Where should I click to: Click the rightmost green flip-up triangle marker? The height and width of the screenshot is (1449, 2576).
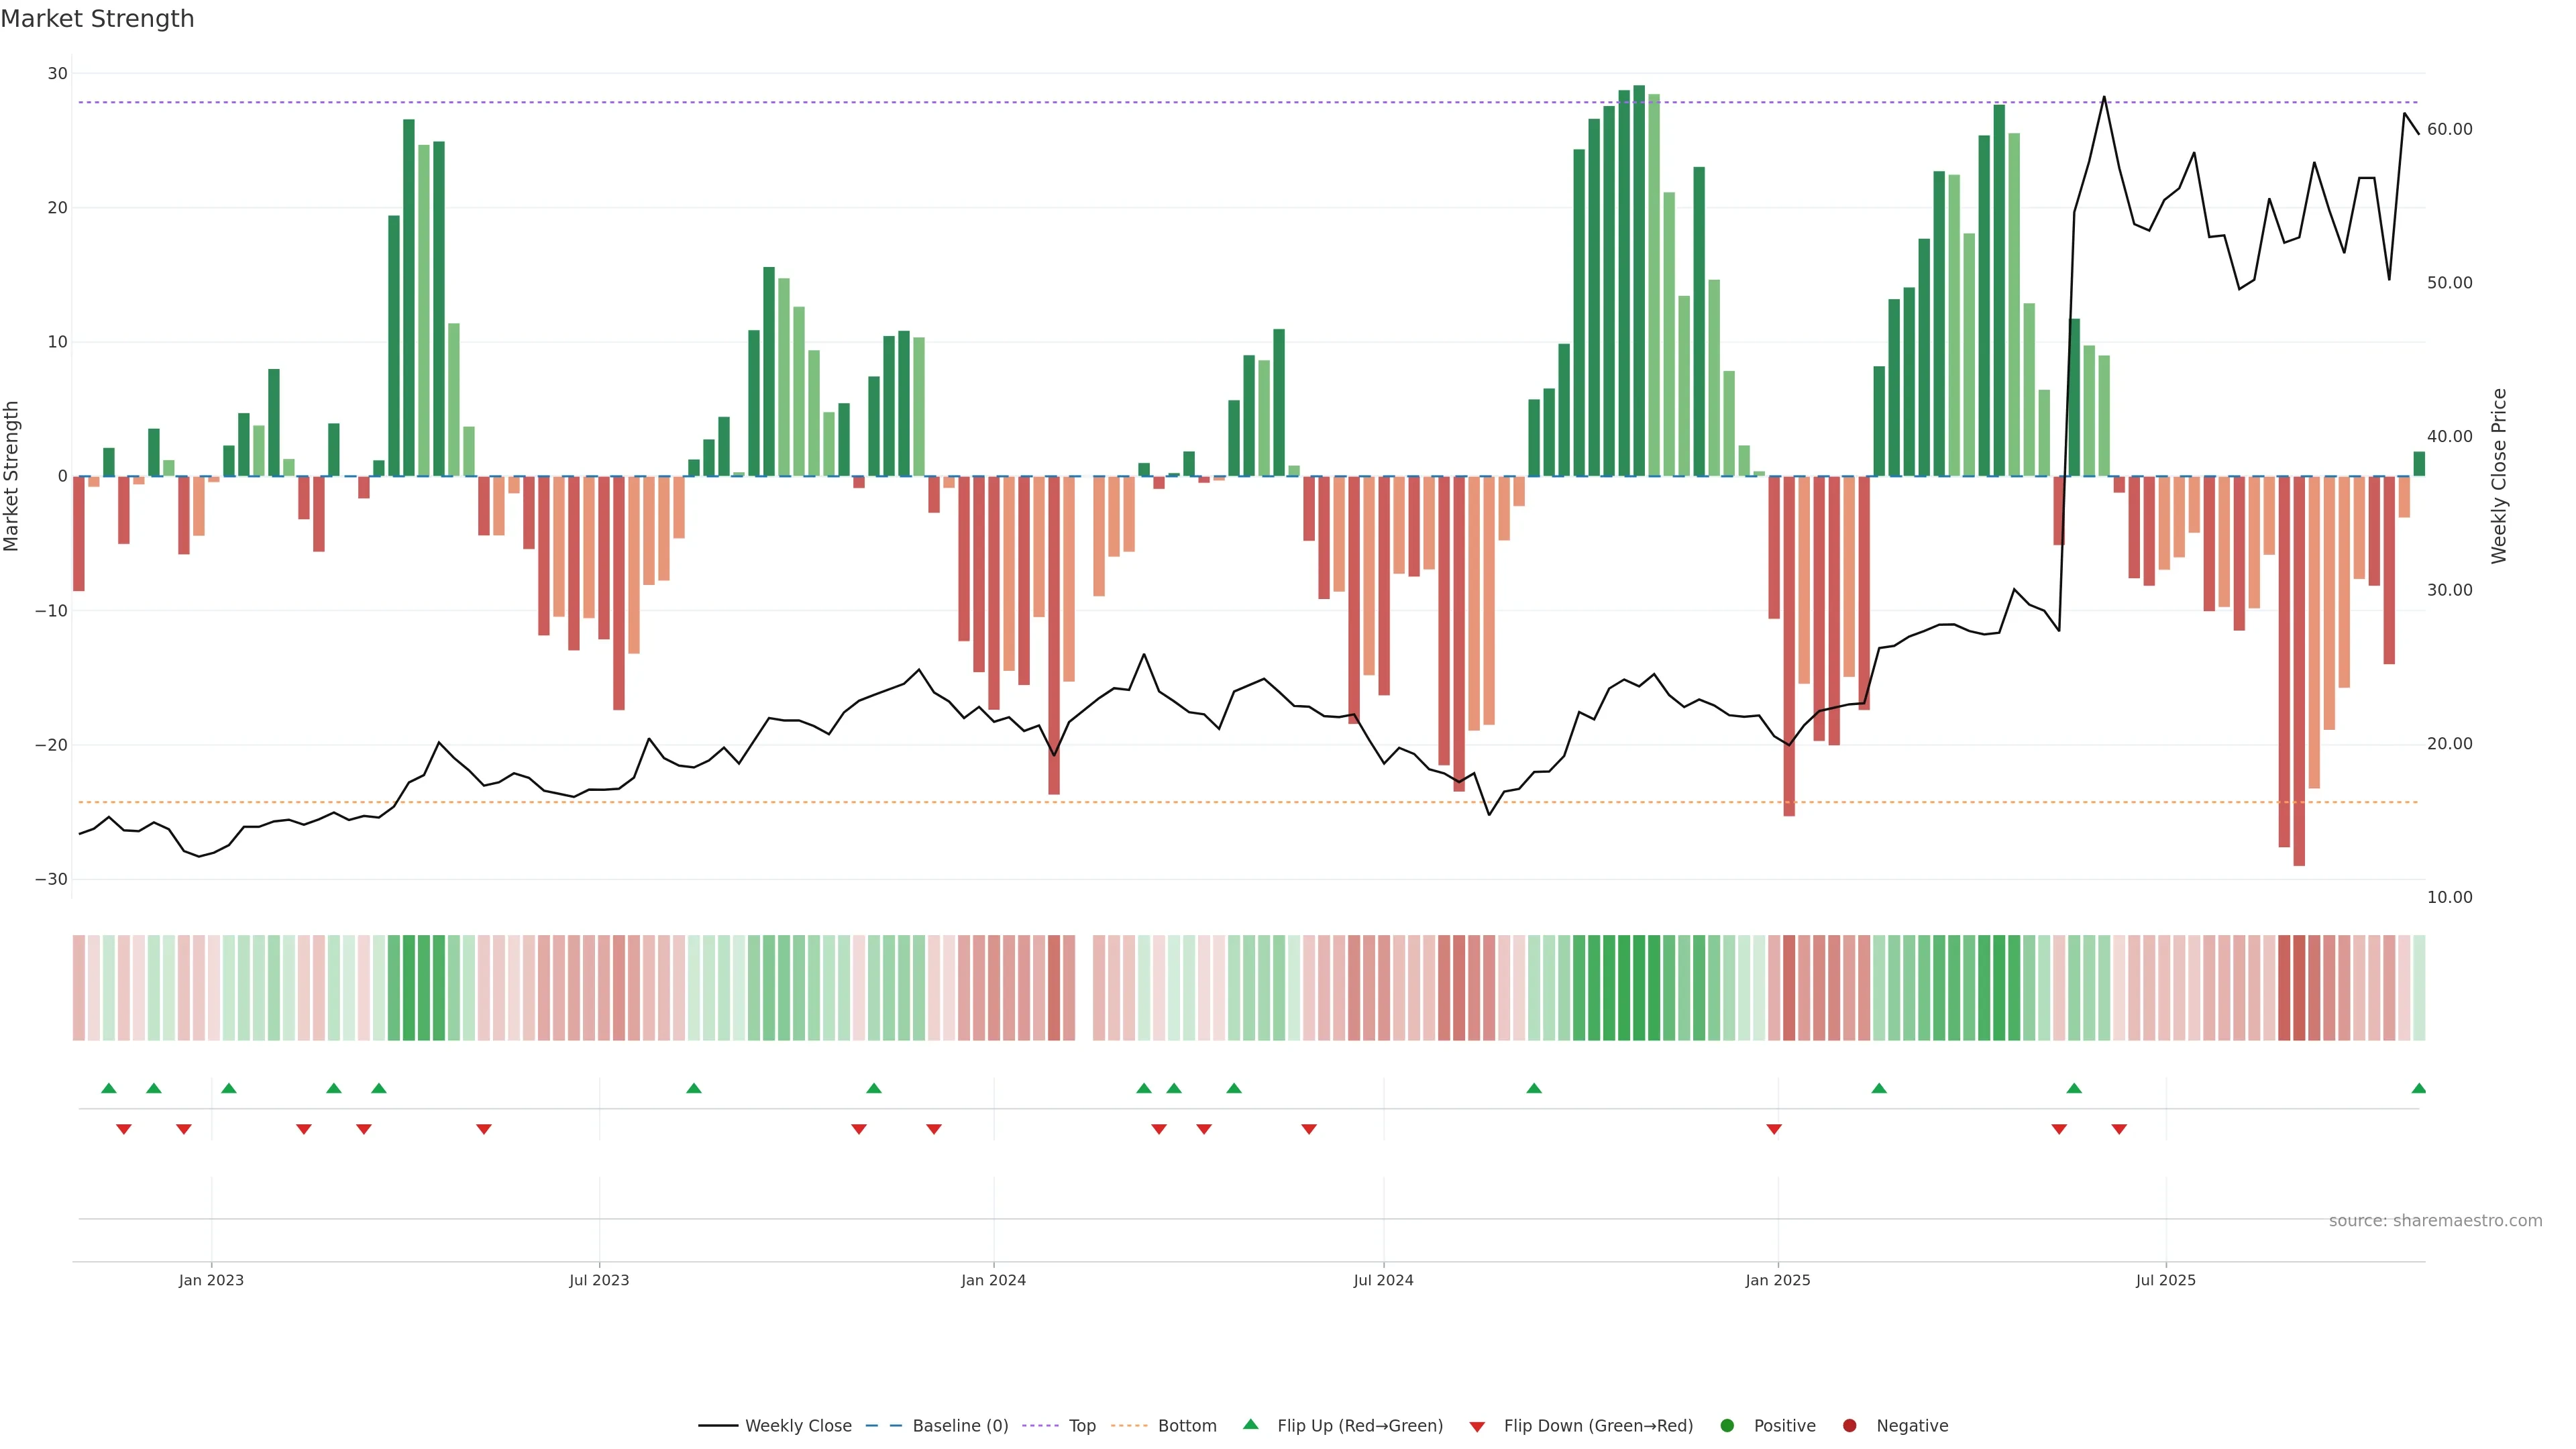[x=2418, y=1088]
